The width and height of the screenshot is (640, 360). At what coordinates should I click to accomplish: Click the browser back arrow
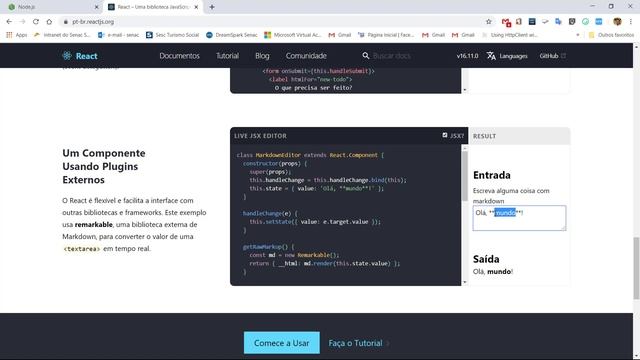point(9,22)
